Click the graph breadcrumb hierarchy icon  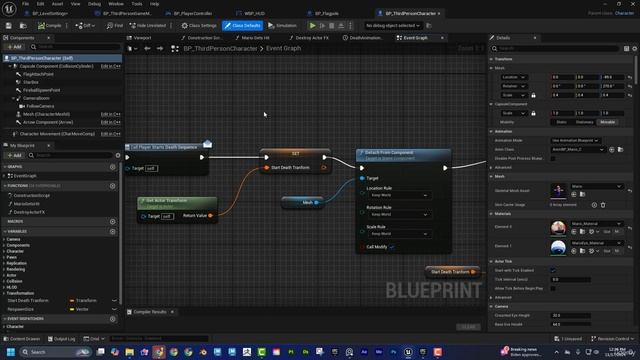click(175, 49)
